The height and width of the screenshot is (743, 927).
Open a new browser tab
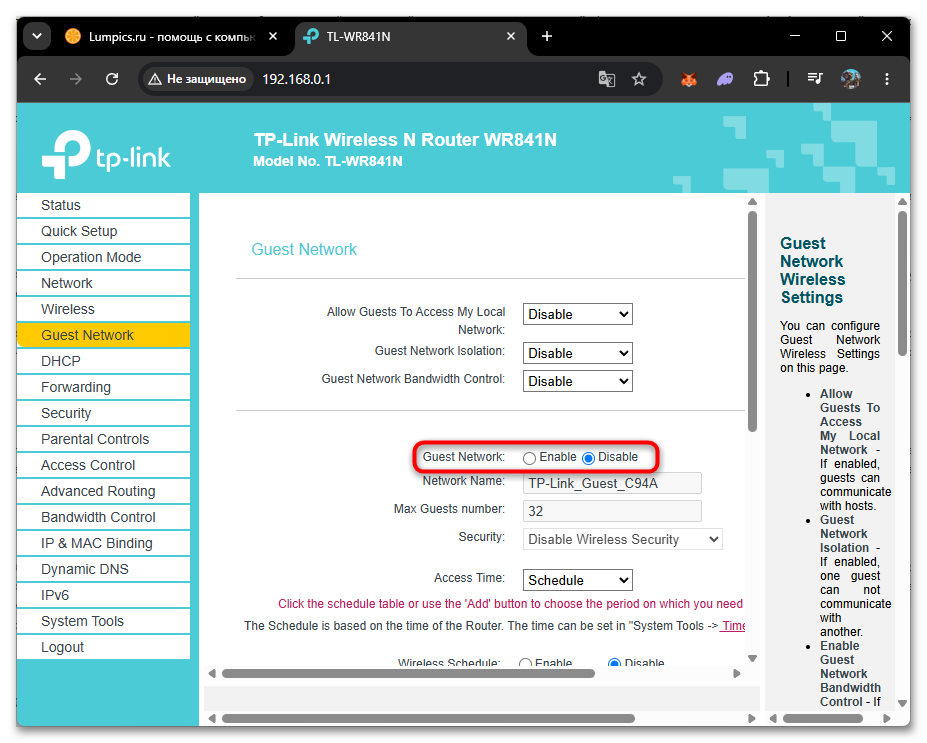[x=547, y=36]
